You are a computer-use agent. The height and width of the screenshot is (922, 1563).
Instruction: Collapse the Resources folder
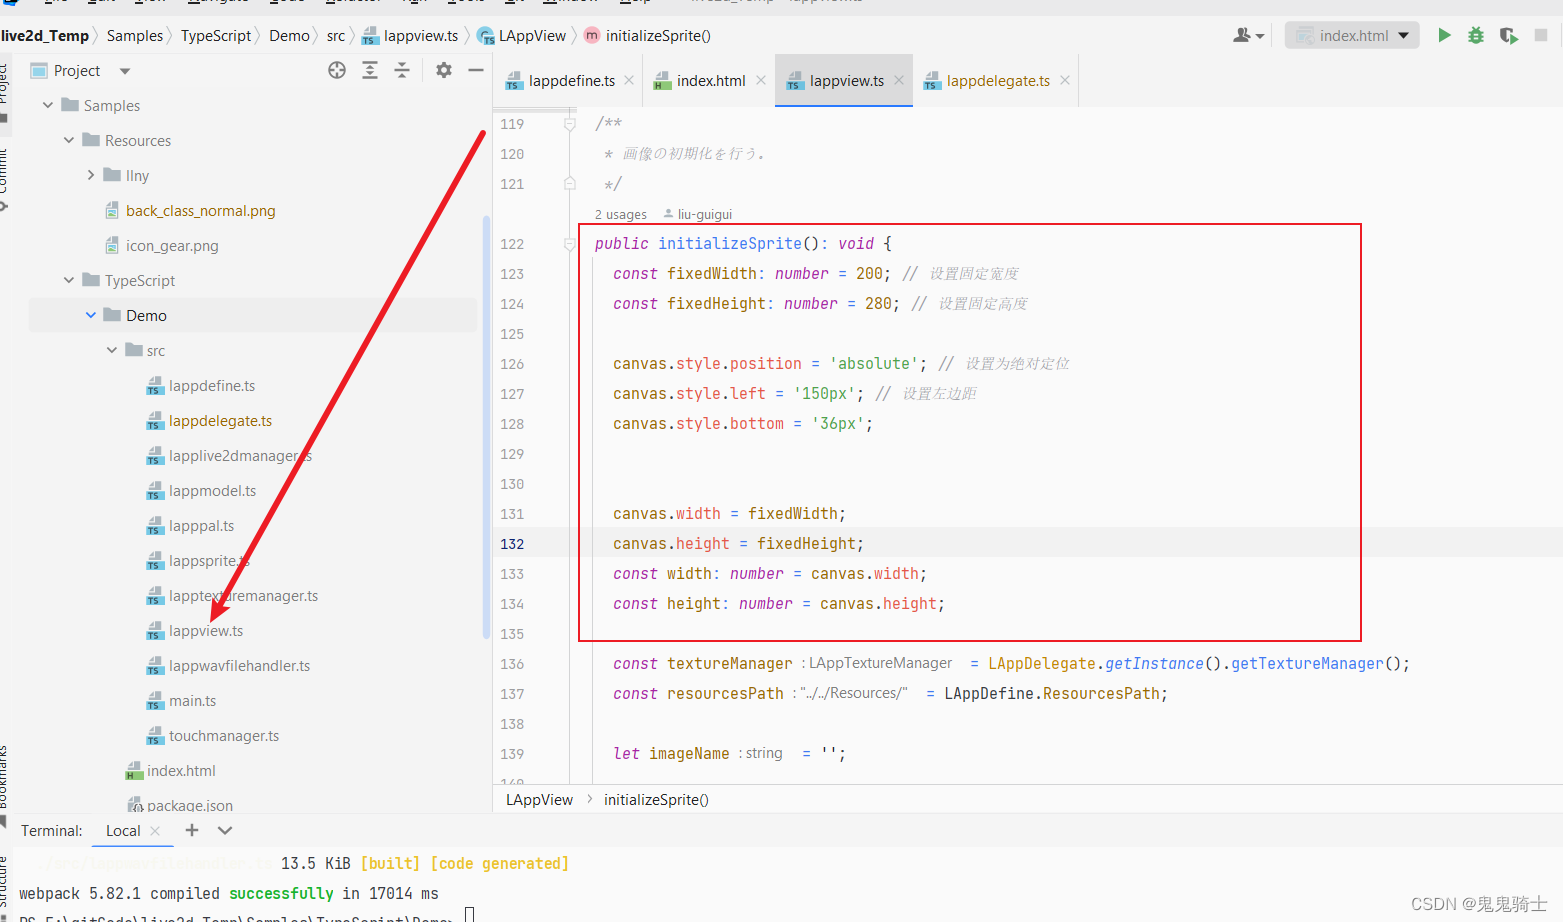coord(69,140)
